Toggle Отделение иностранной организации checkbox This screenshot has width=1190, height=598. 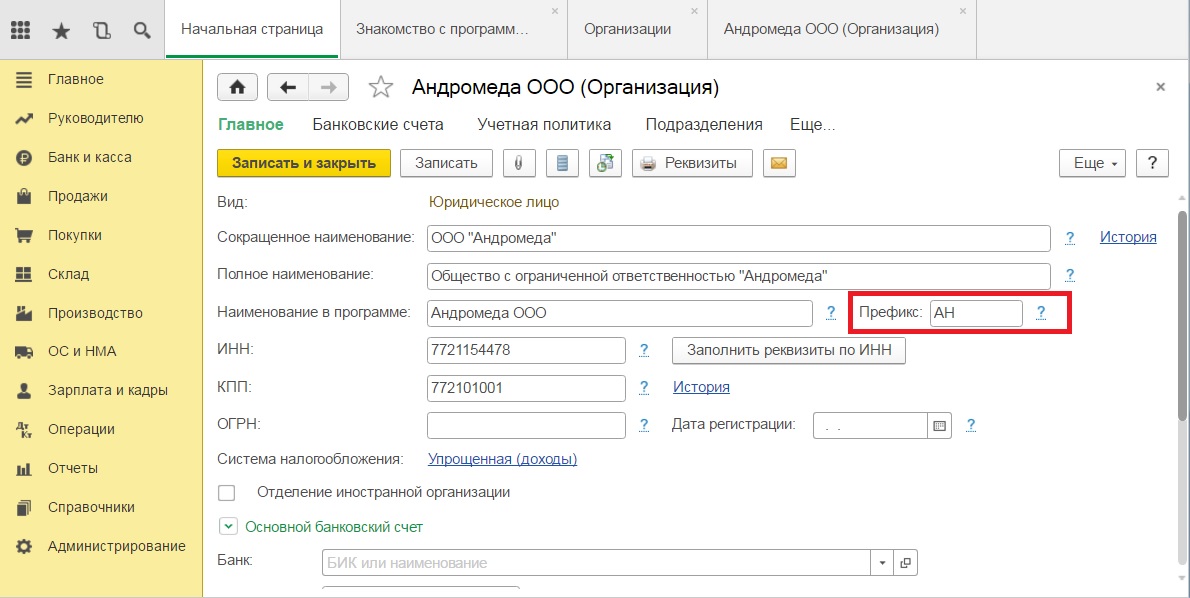click(x=226, y=493)
